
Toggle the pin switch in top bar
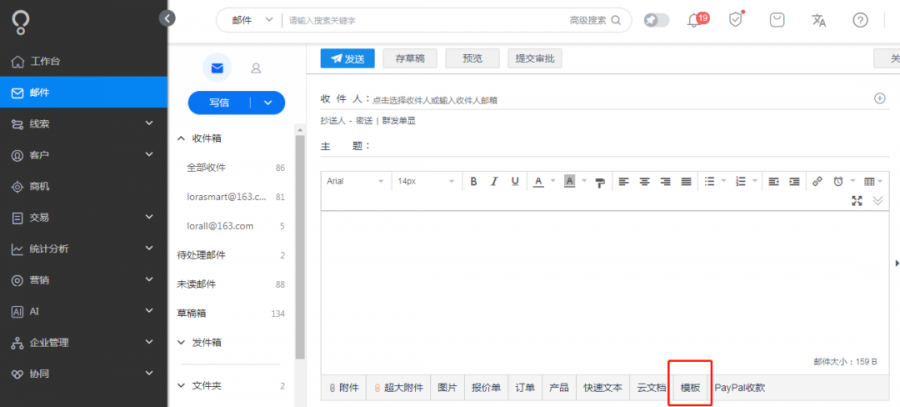tap(656, 20)
